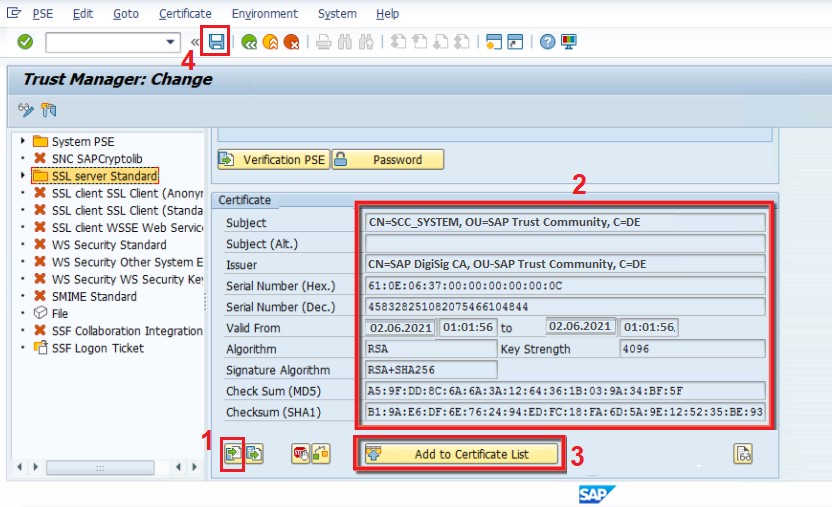Select SSF Logon Ticket tree entry
Screen dimensions: 832x507
tap(98, 348)
